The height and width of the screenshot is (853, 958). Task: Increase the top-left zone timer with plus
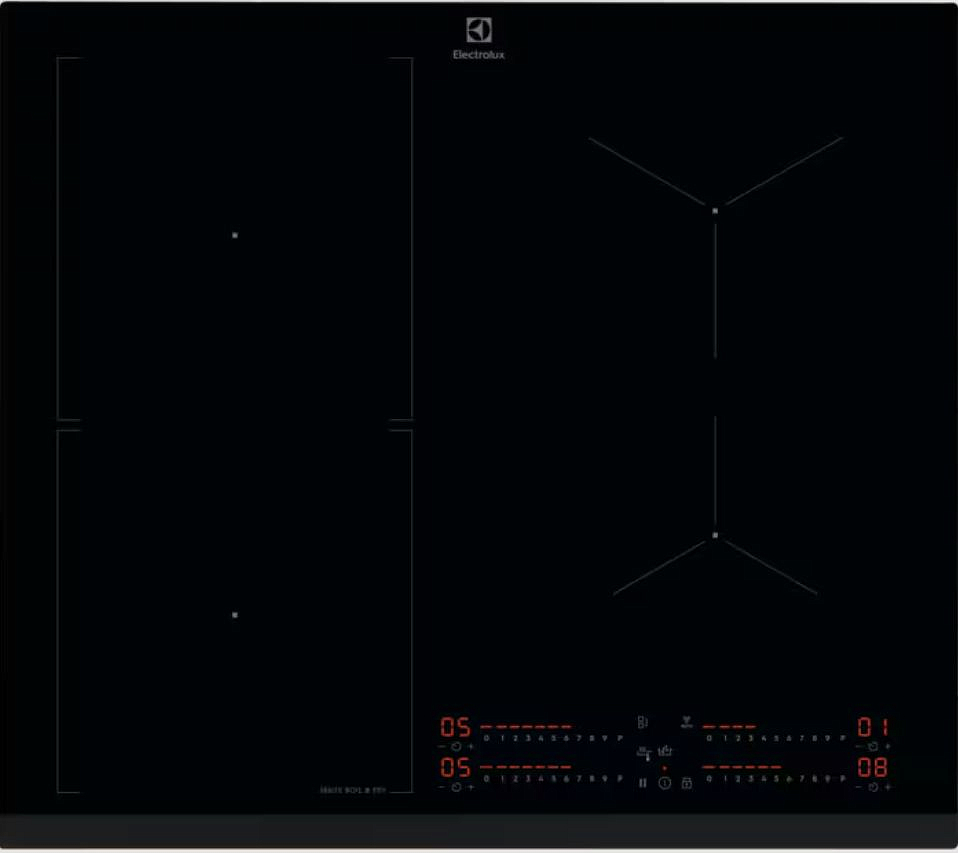(471, 746)
